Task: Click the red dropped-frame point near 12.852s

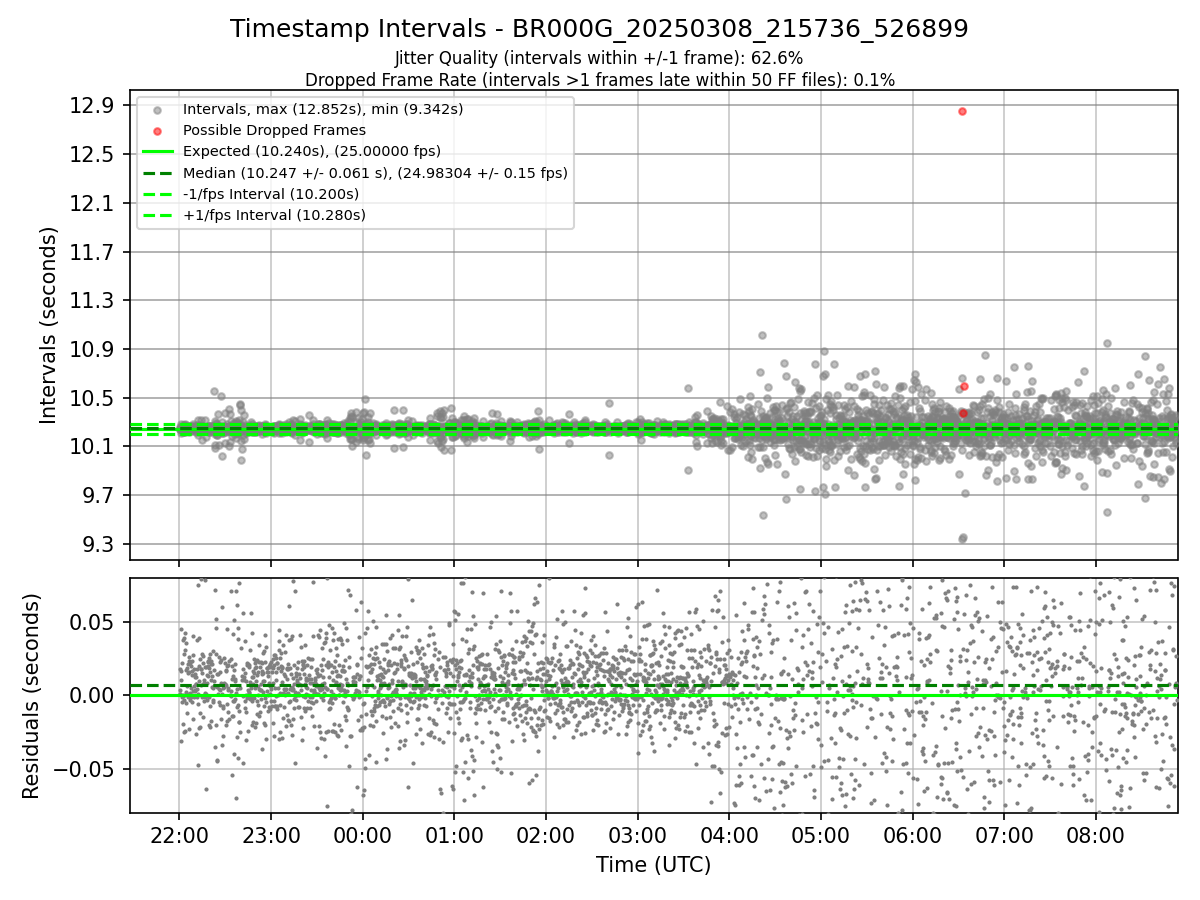Action: point(962,111)
